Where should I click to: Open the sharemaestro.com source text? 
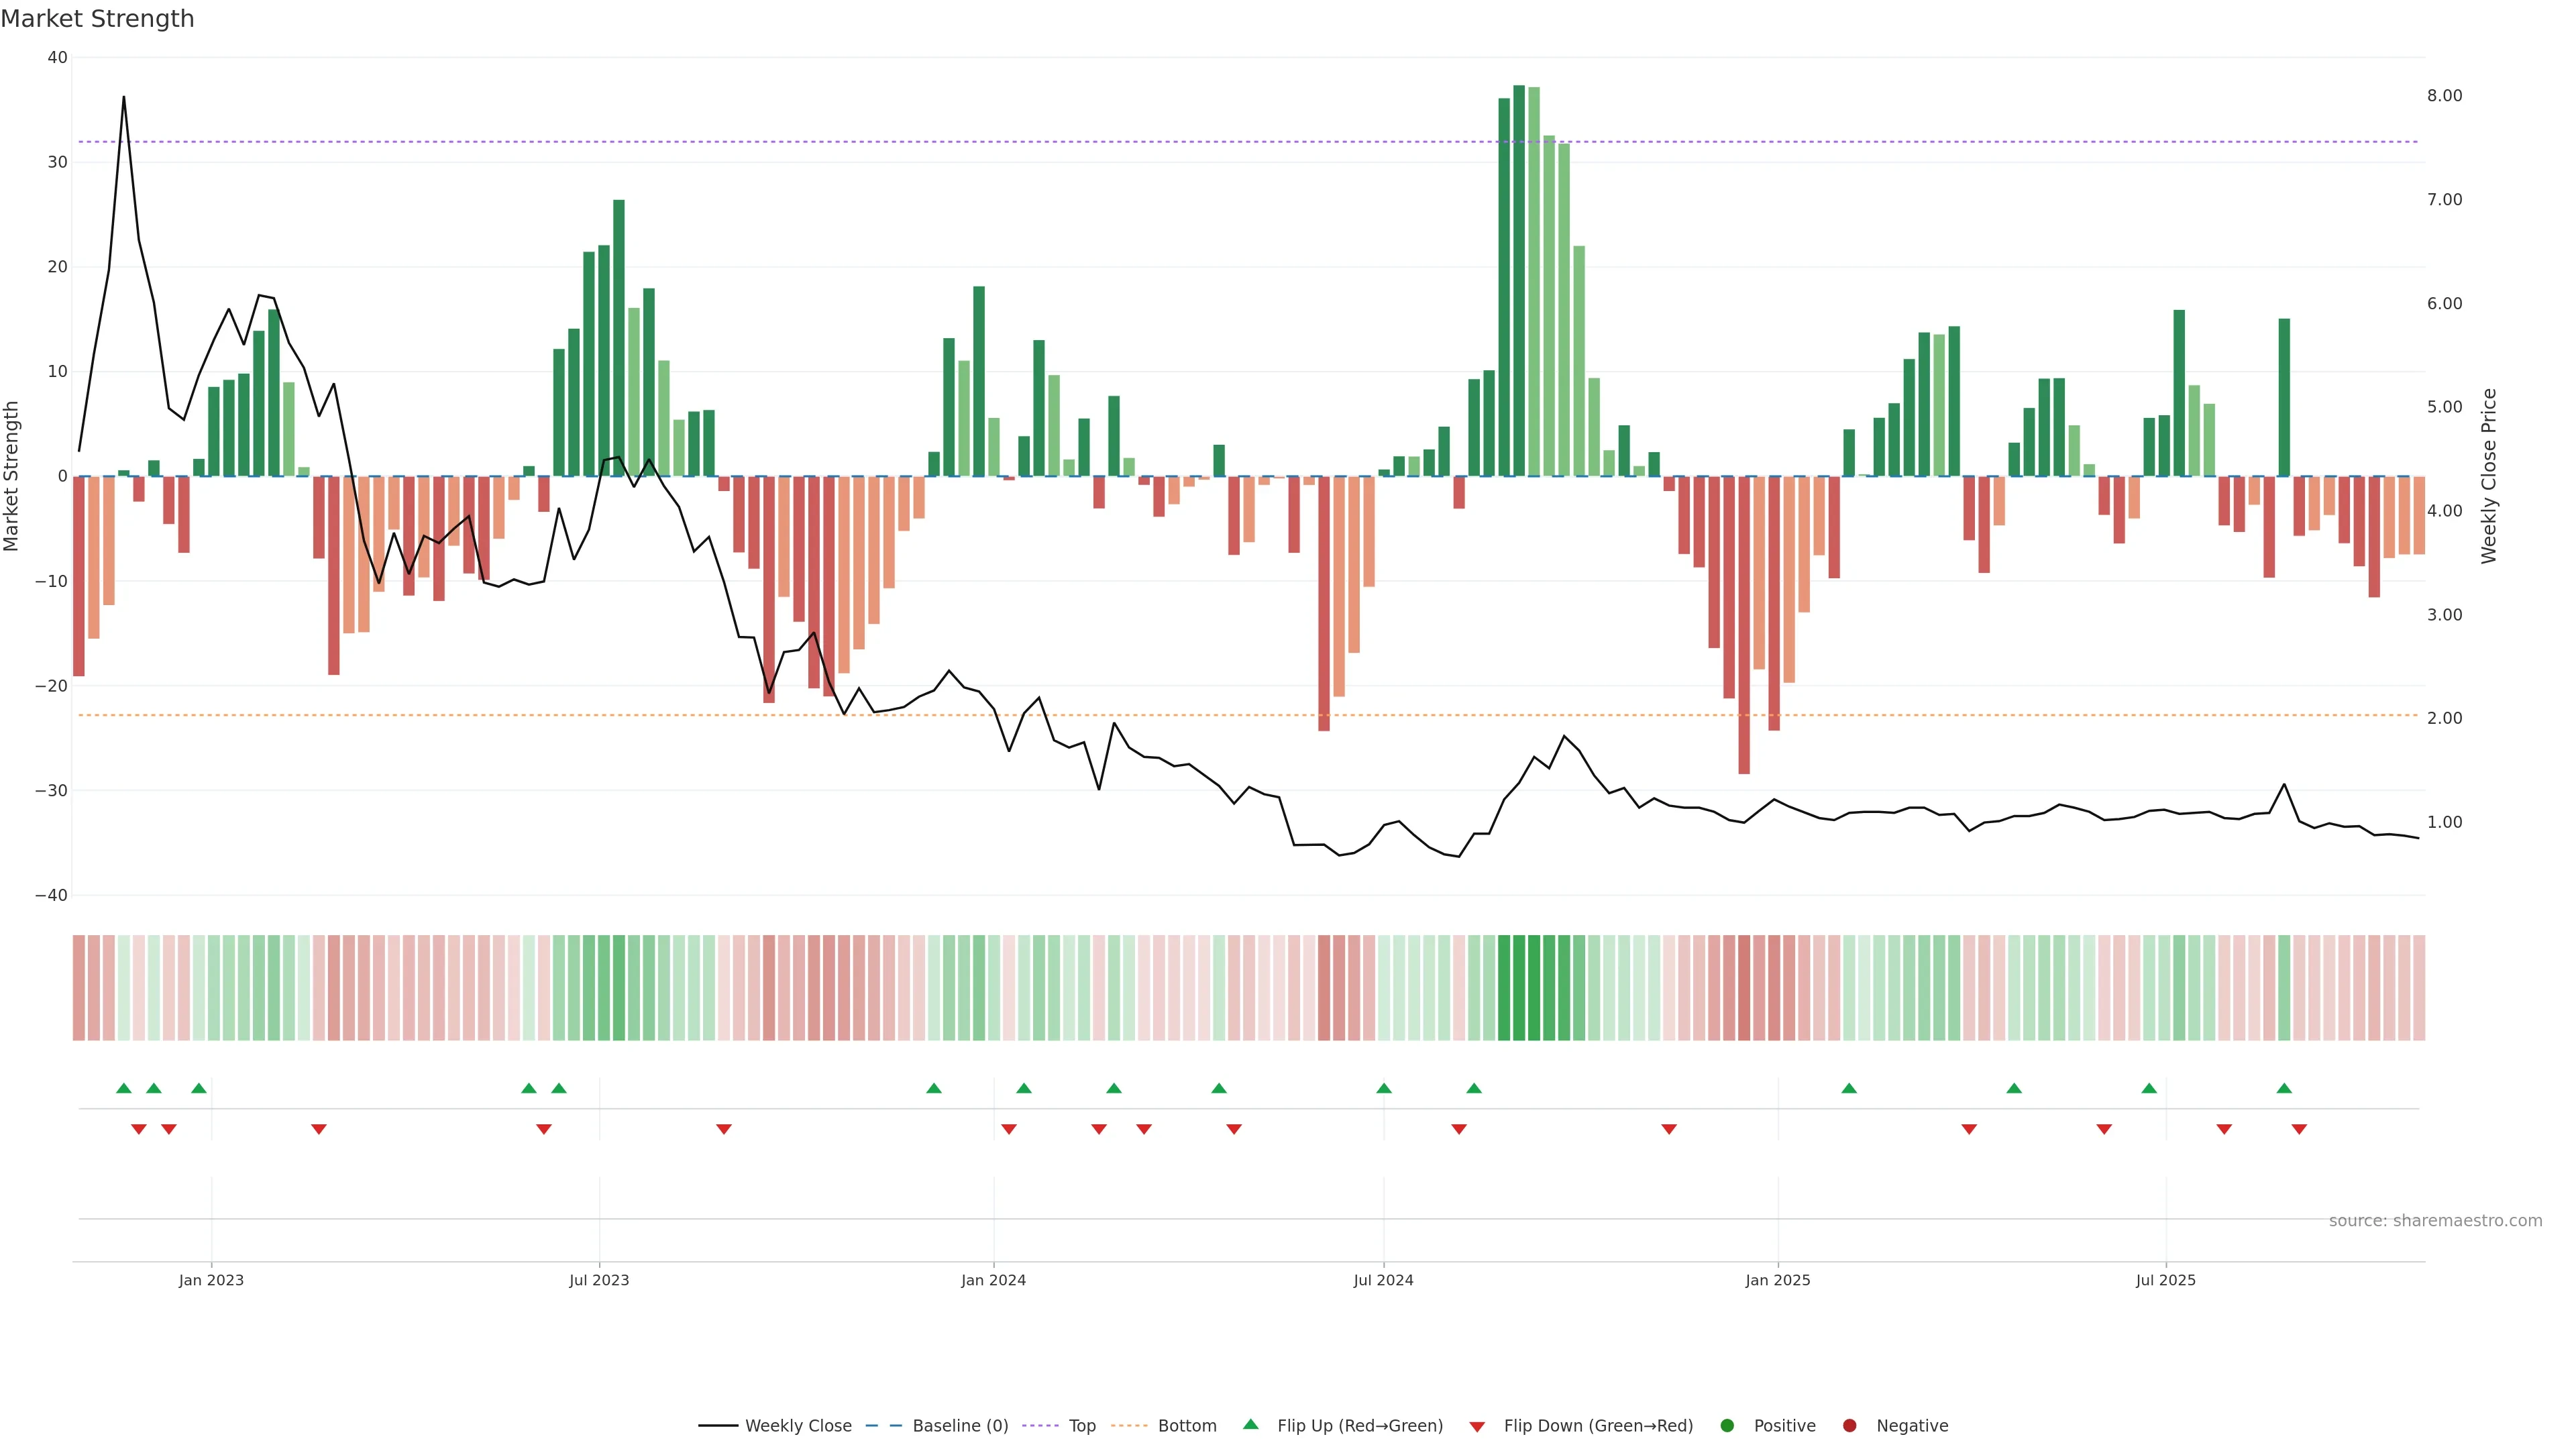(2435, 1221)
